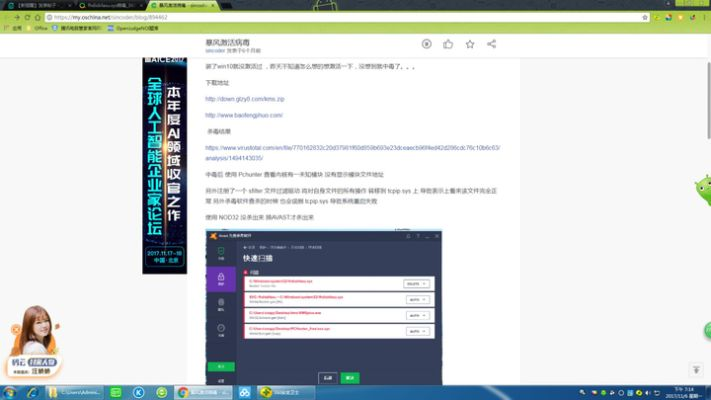Click the volume icon in system tray
This screenshot has height=400, width=711.
648,393
